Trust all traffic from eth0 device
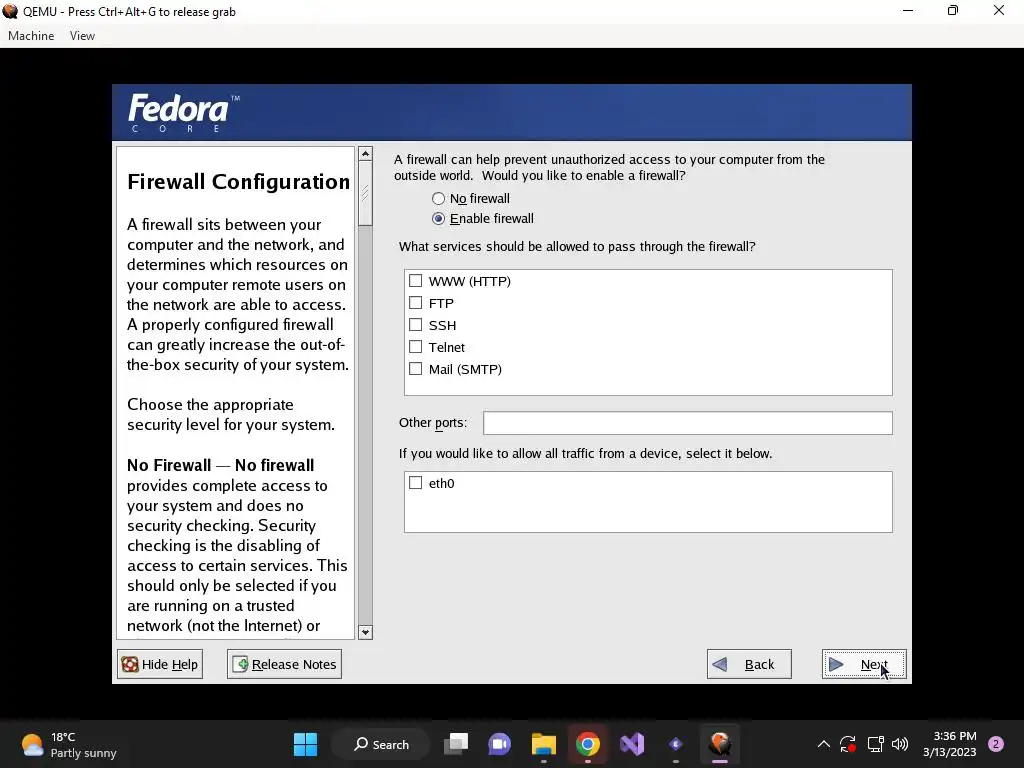The width and height of the screenshot is (1024, 768). (x=415, y=483)
